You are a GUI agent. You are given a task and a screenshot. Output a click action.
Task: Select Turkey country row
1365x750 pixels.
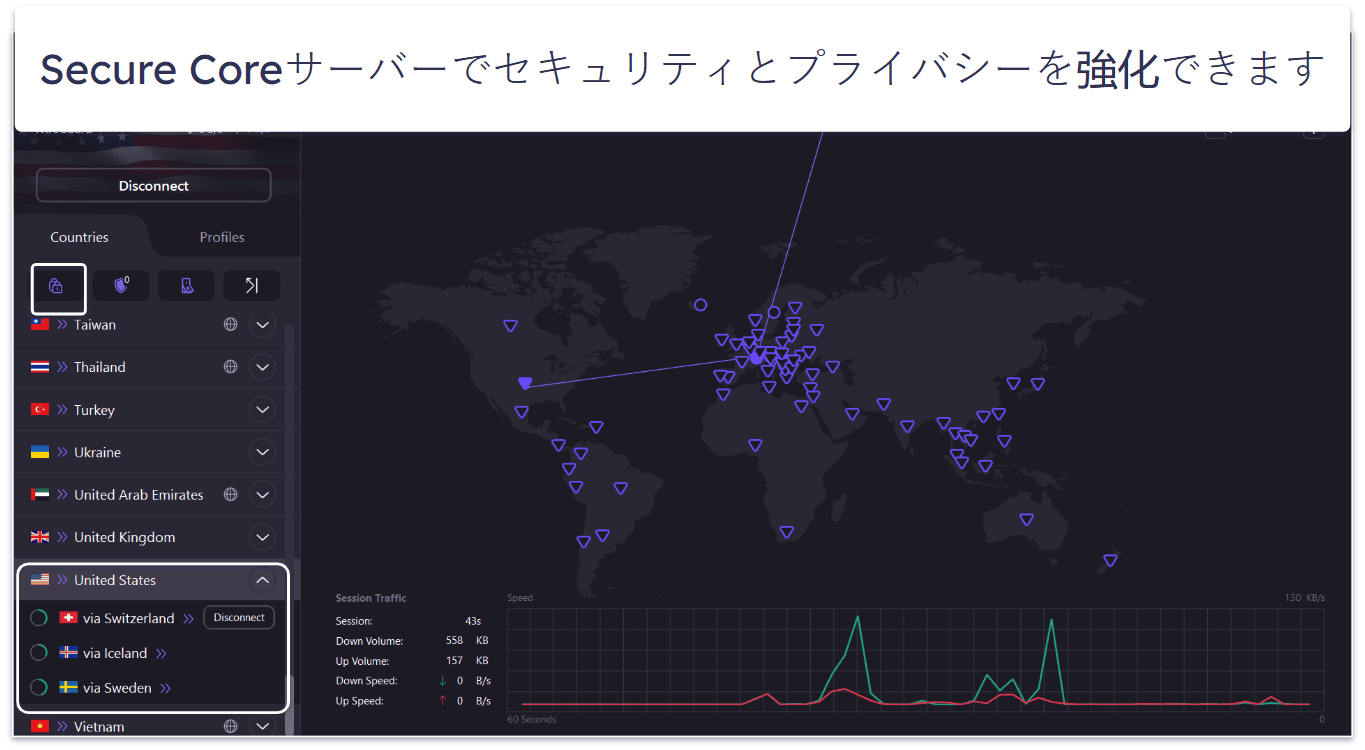[x=150, y=410]
